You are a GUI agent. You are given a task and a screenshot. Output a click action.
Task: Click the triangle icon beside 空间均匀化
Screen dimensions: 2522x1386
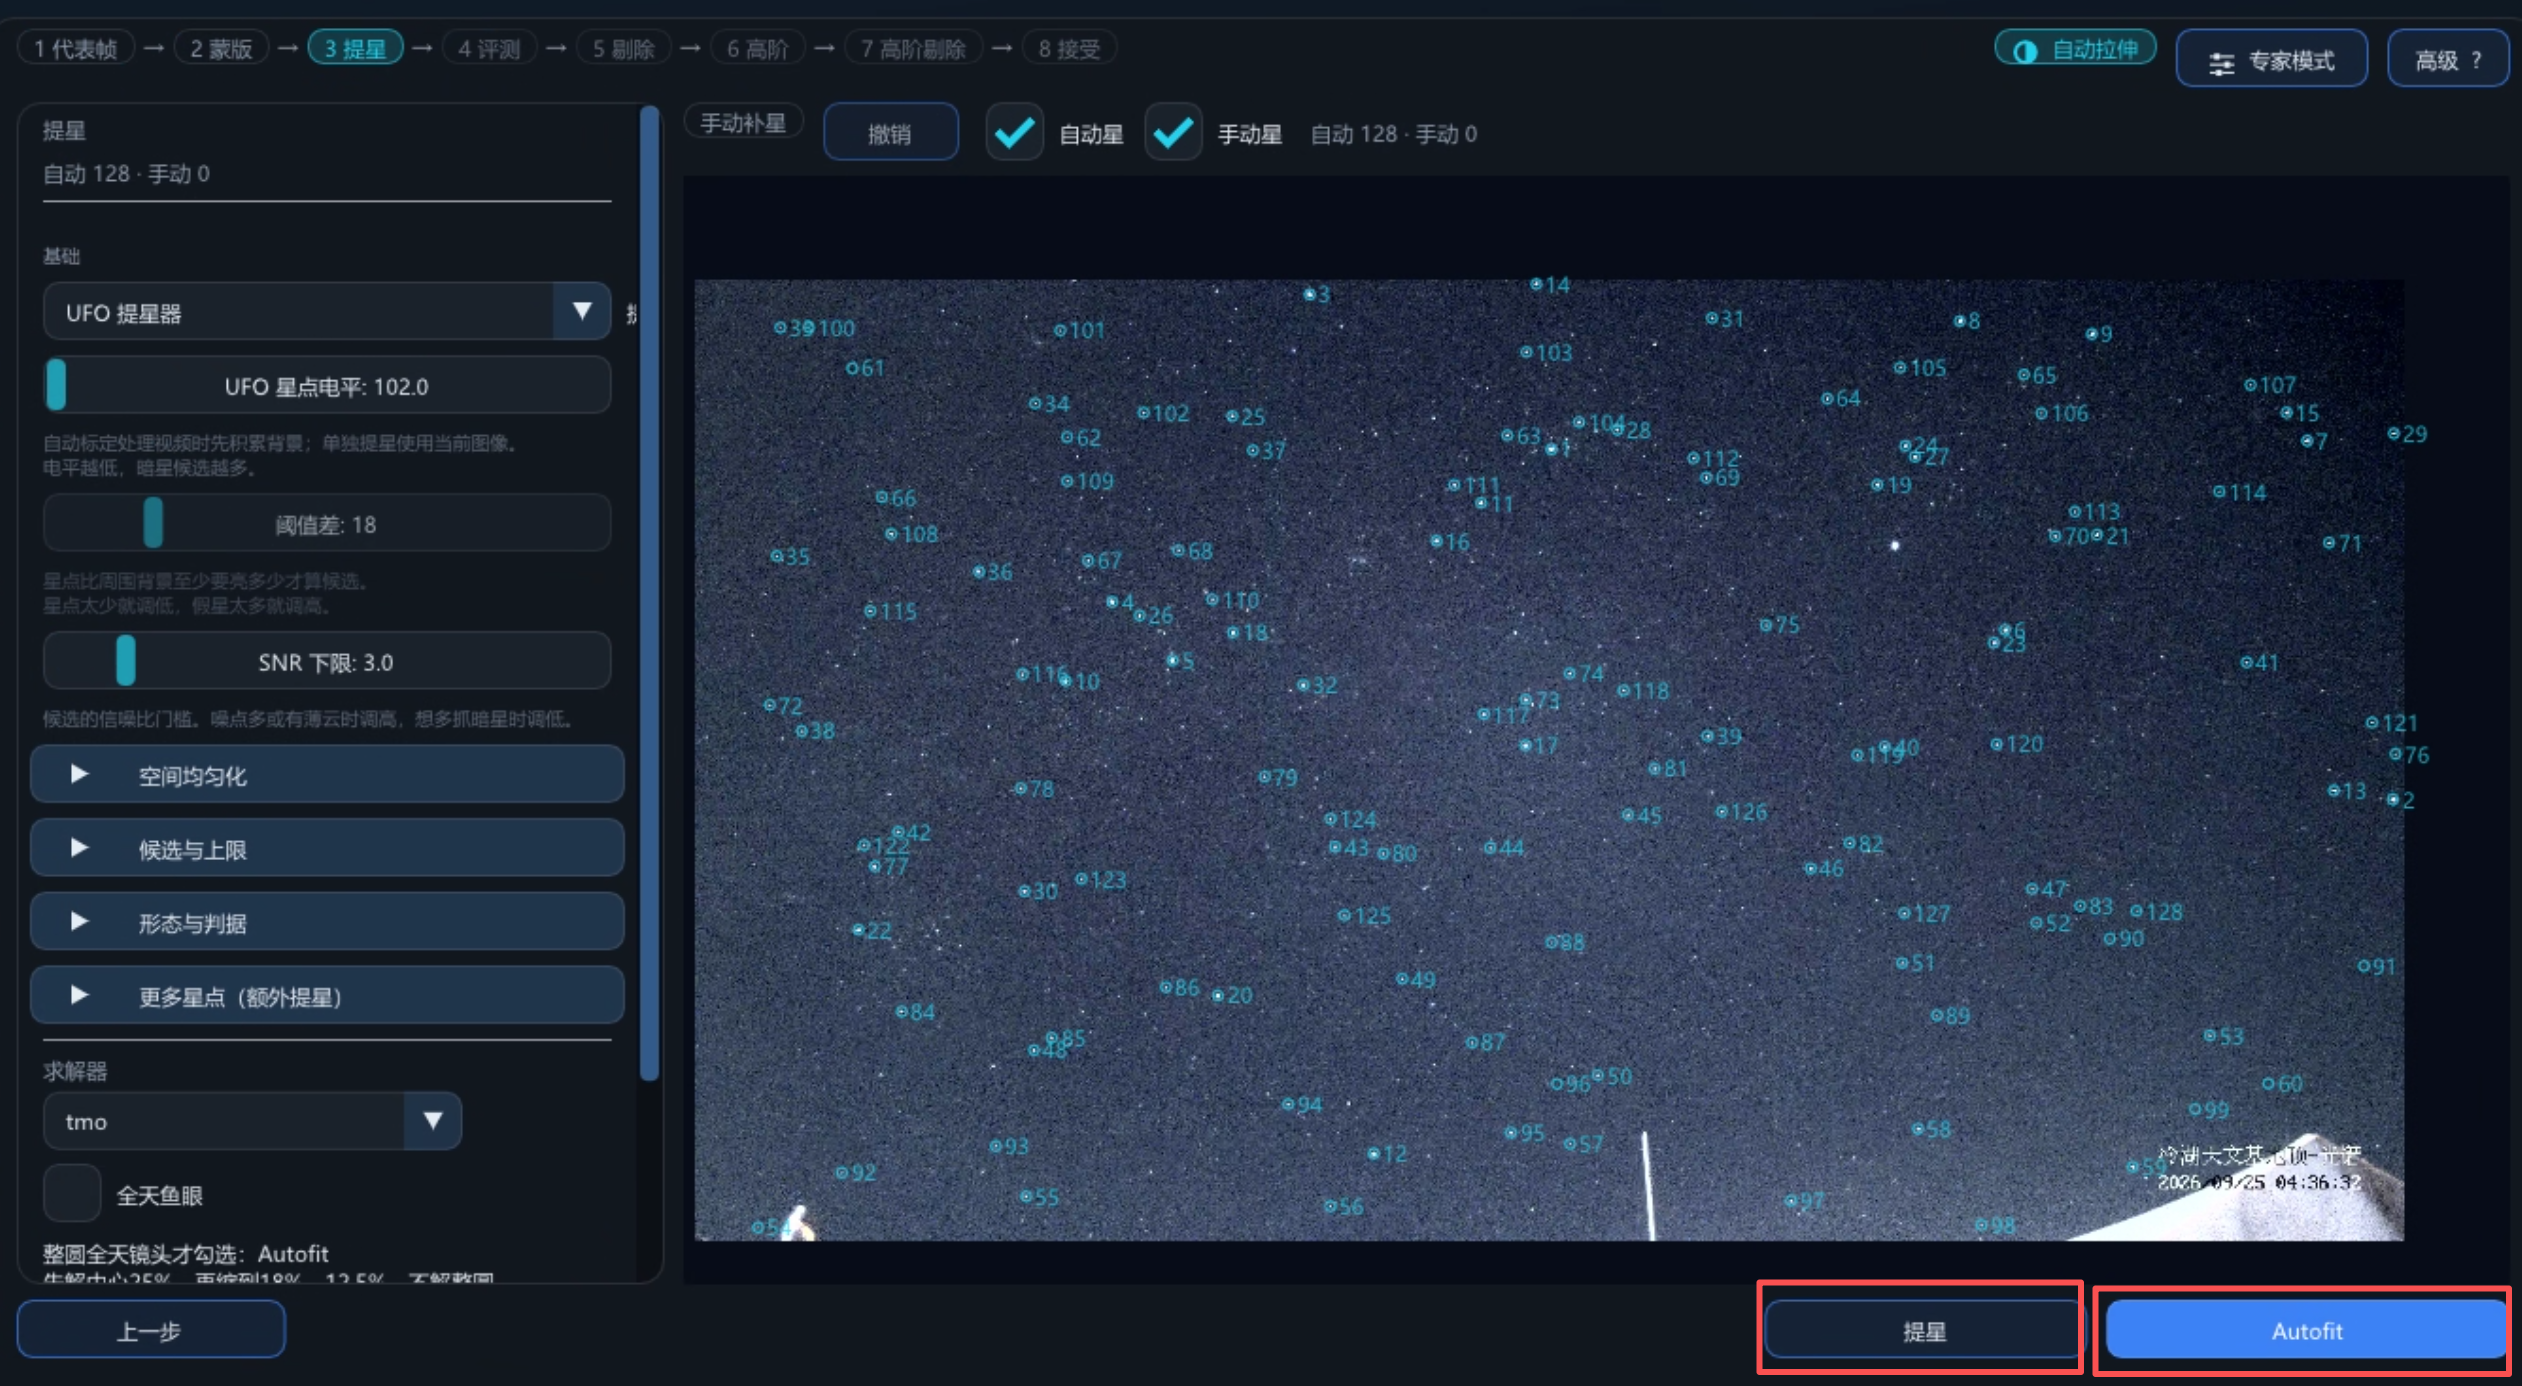pyautogui.click(x=79, y=774)
